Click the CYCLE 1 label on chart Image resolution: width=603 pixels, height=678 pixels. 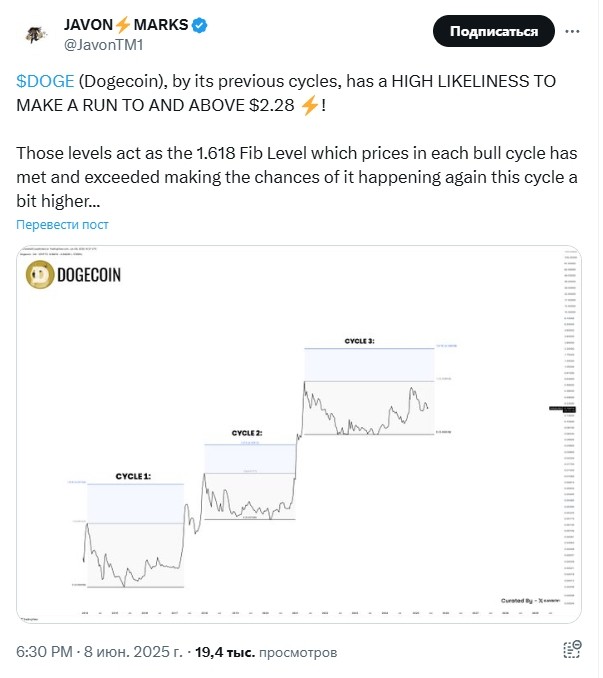[x=133, y=476]
